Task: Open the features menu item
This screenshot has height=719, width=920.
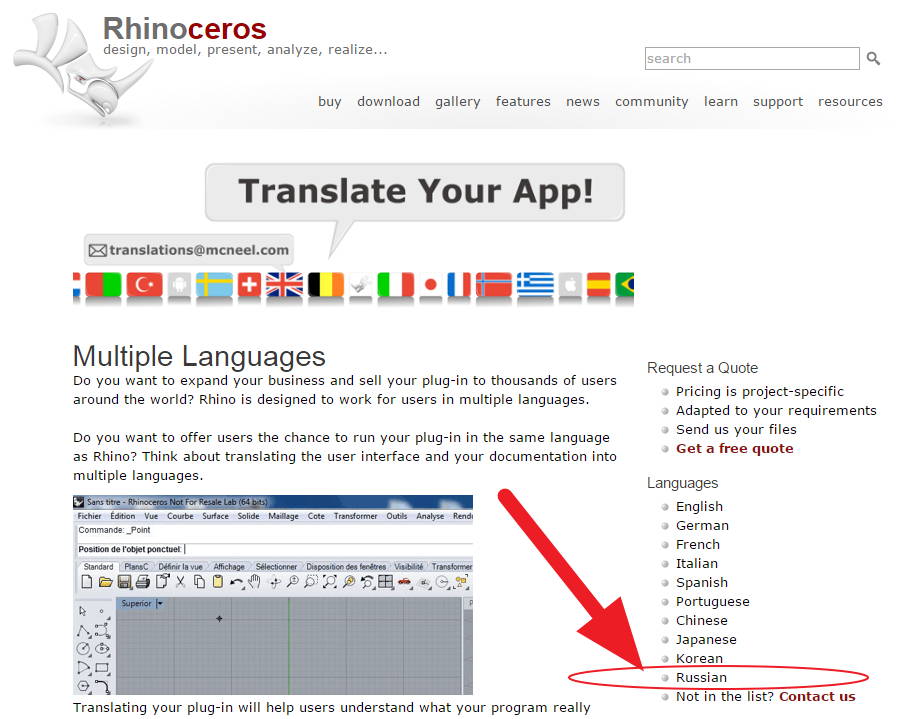Action: coord(523,102)
